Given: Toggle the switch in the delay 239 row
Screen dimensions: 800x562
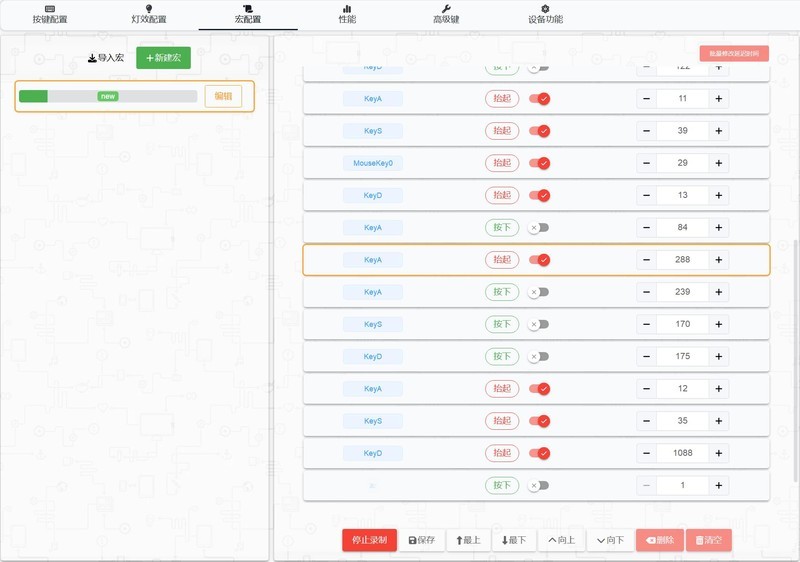Looking at the screenshot, I should tap(538, 292).
